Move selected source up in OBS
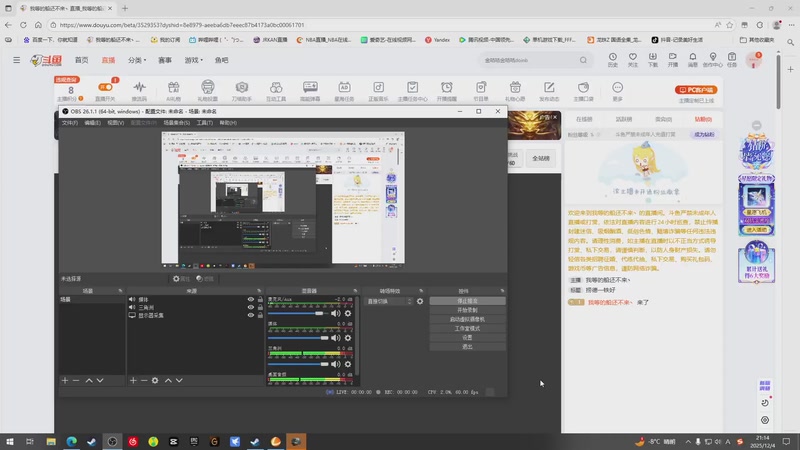Screen dimensions: 800x450 168,380
